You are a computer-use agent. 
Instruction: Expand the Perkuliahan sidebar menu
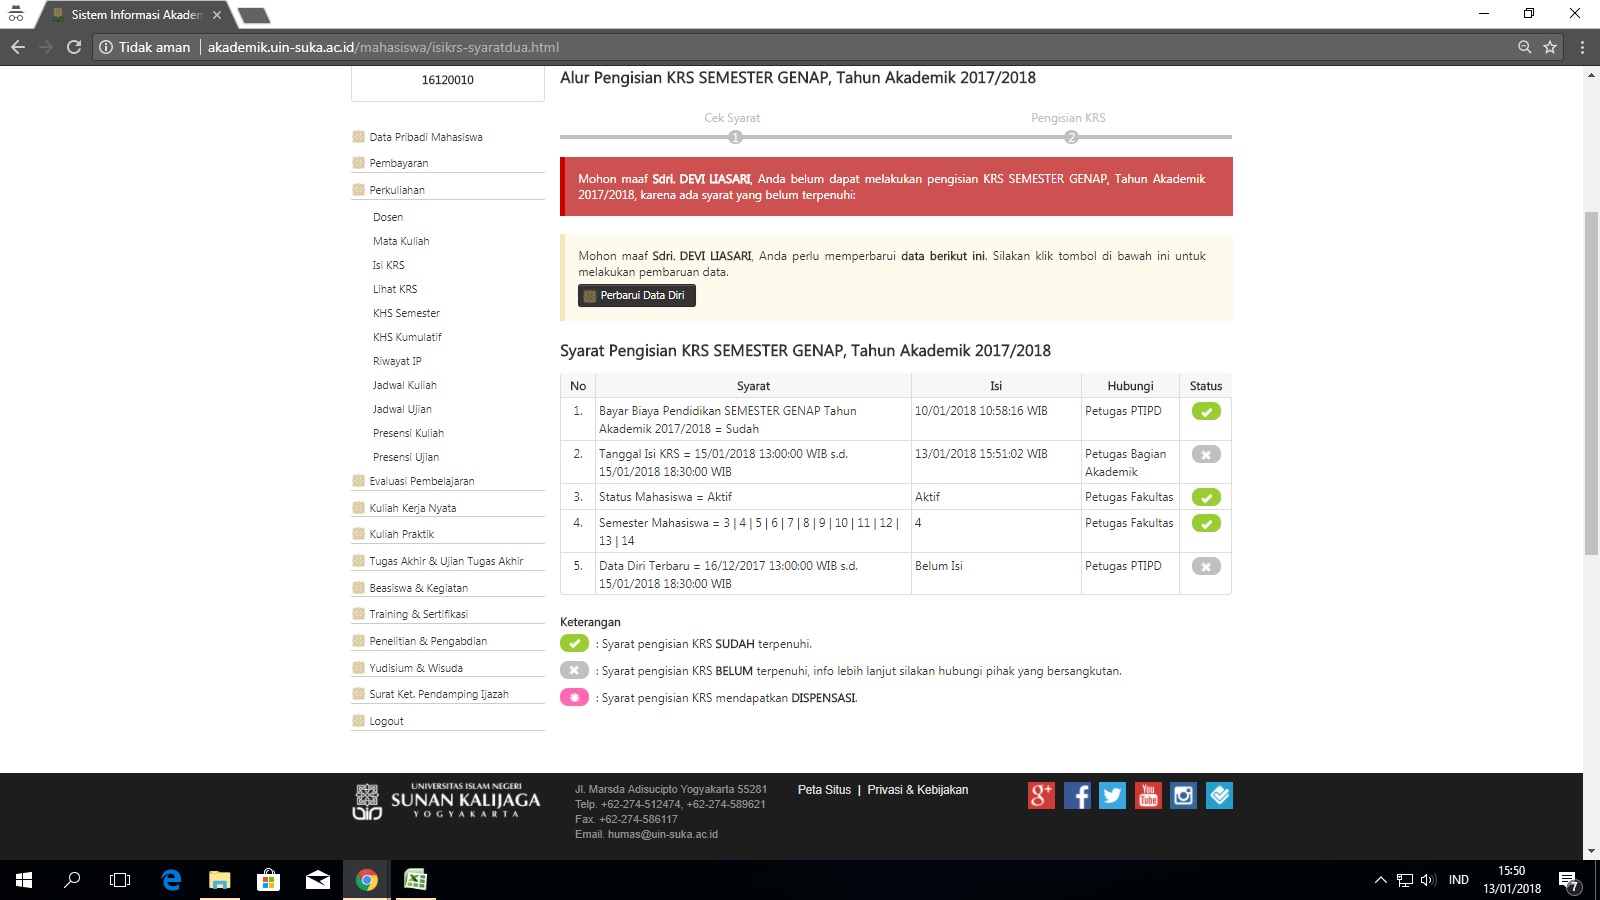397,190
